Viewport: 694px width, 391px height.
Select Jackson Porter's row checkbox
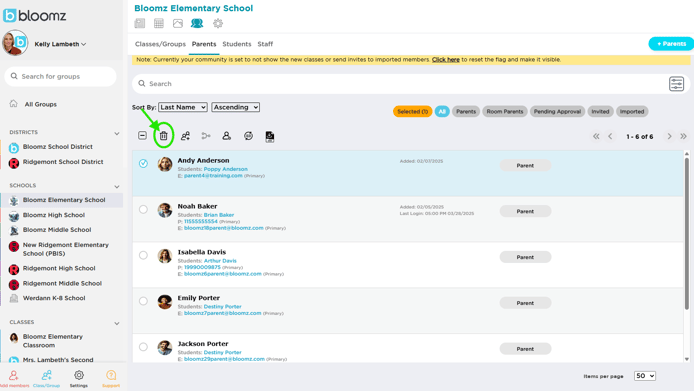pyautogui.click(x=143, y=347)
